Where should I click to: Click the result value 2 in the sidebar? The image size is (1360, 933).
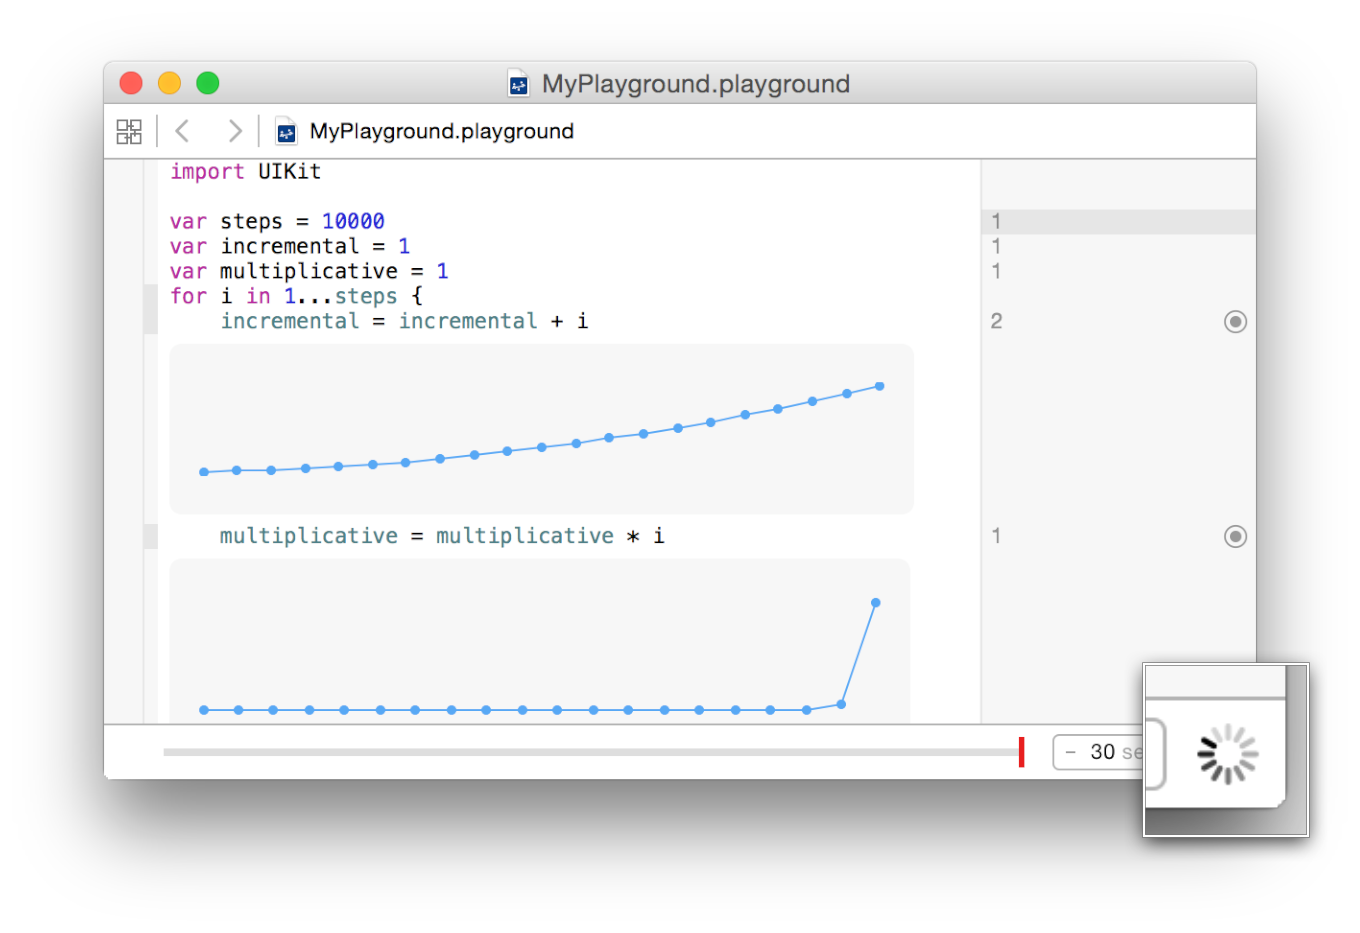(996, 321)
